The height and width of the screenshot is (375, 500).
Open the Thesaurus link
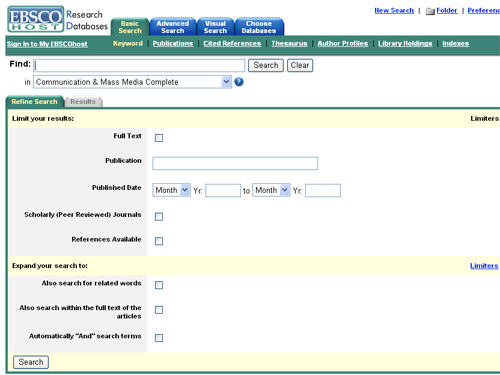[x=289, y=44]
